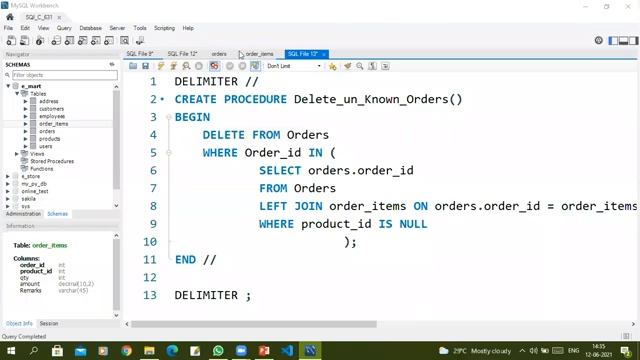The height and width of the screenshot is (360, 640).
Task: Open the Scripting menu
Action: click(164, 28)
